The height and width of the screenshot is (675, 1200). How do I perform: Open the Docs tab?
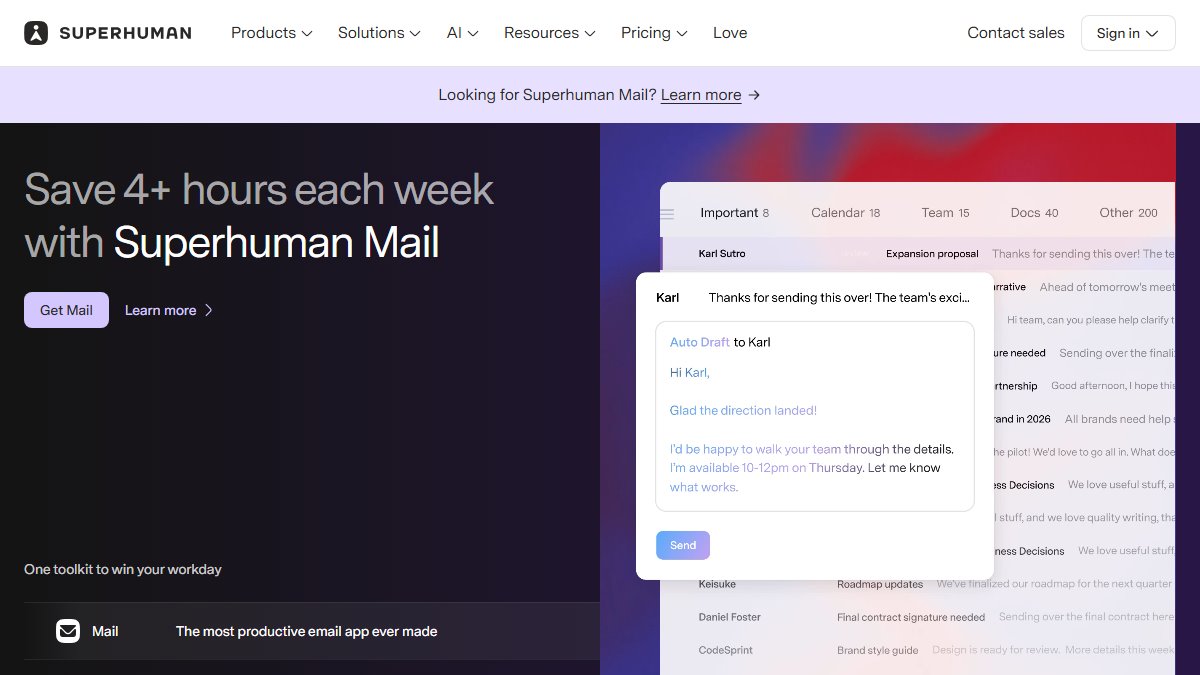click(1035, 213)
